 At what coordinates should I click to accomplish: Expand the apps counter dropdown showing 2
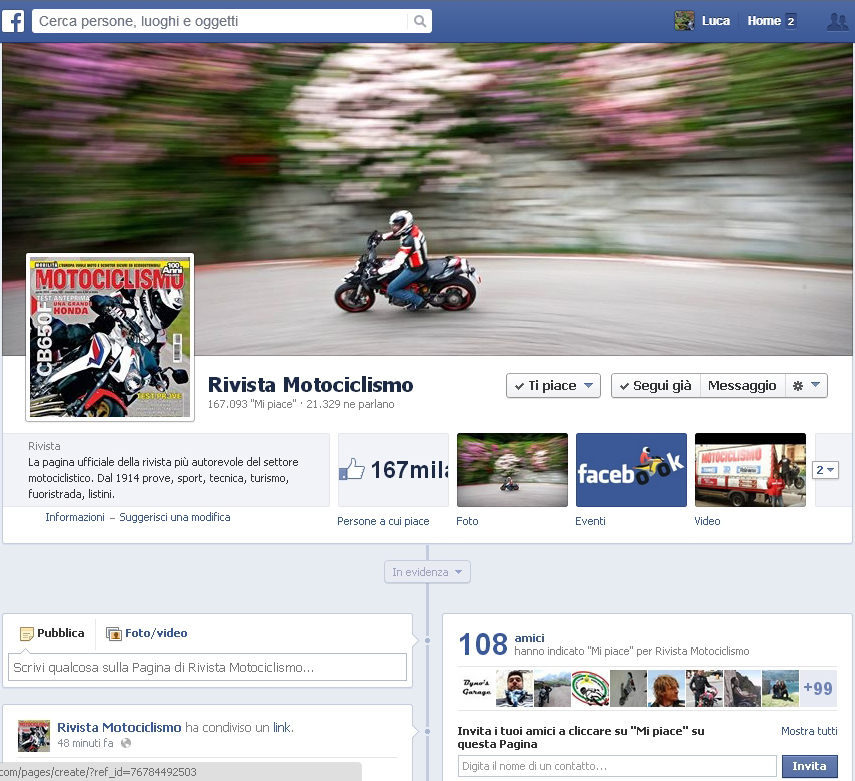[825, 470]
